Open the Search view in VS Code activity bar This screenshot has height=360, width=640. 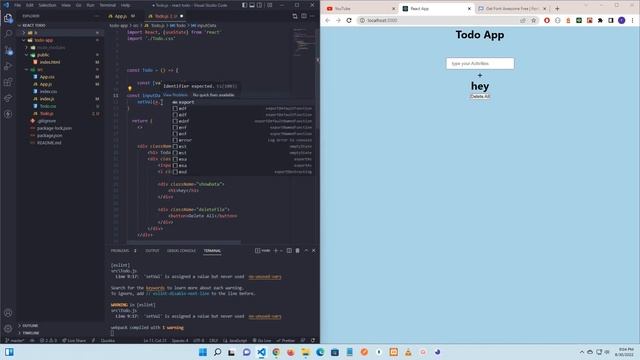click(x=8, y=34)
